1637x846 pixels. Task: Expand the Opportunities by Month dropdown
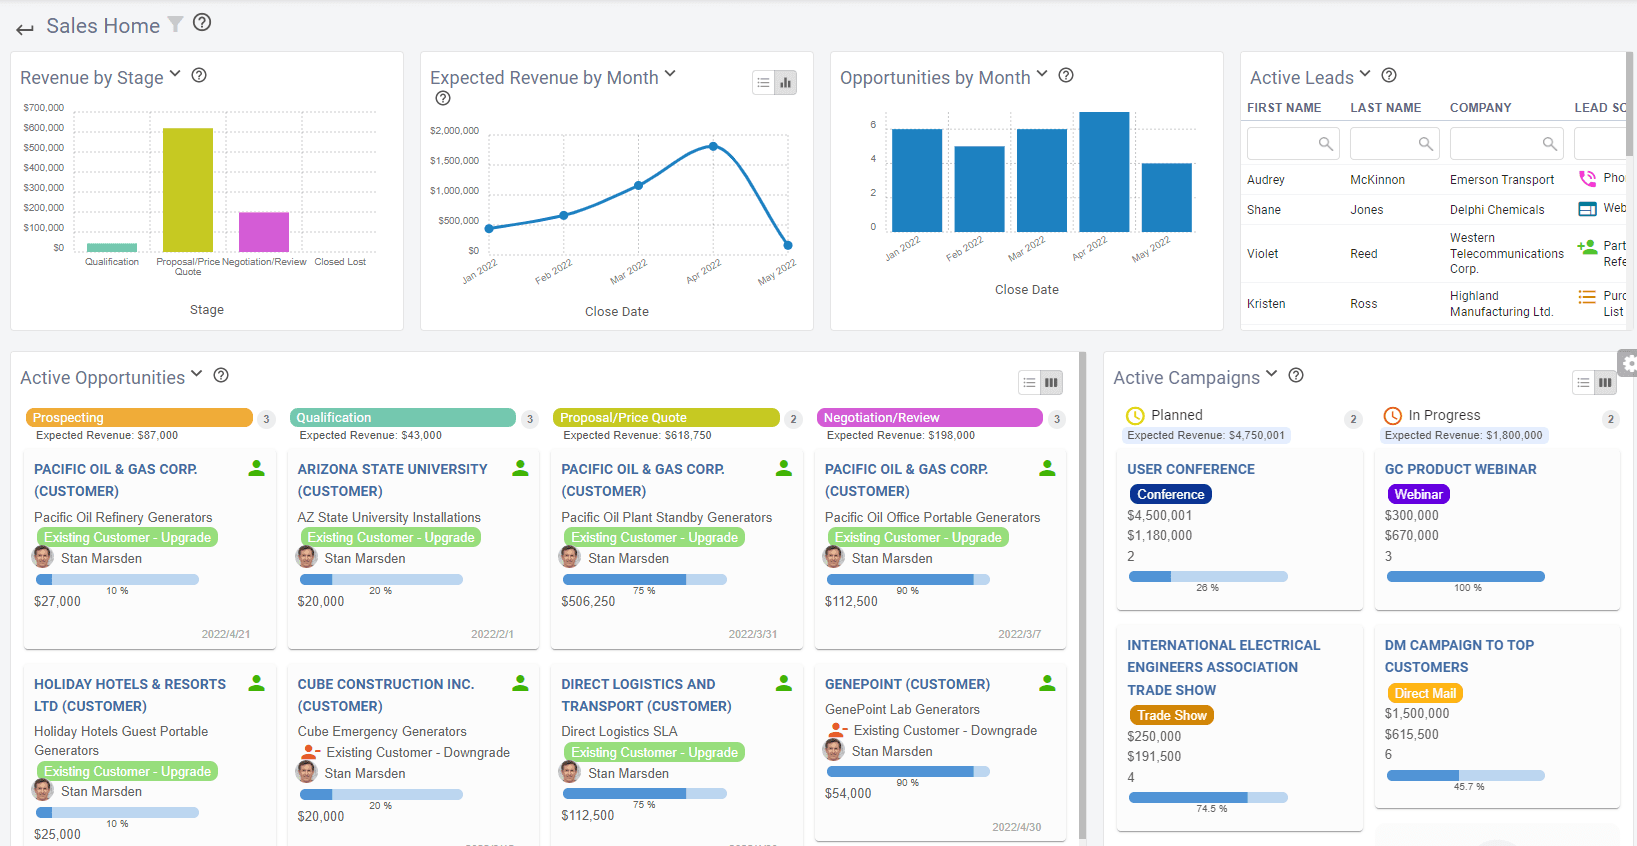[1042, 74]
